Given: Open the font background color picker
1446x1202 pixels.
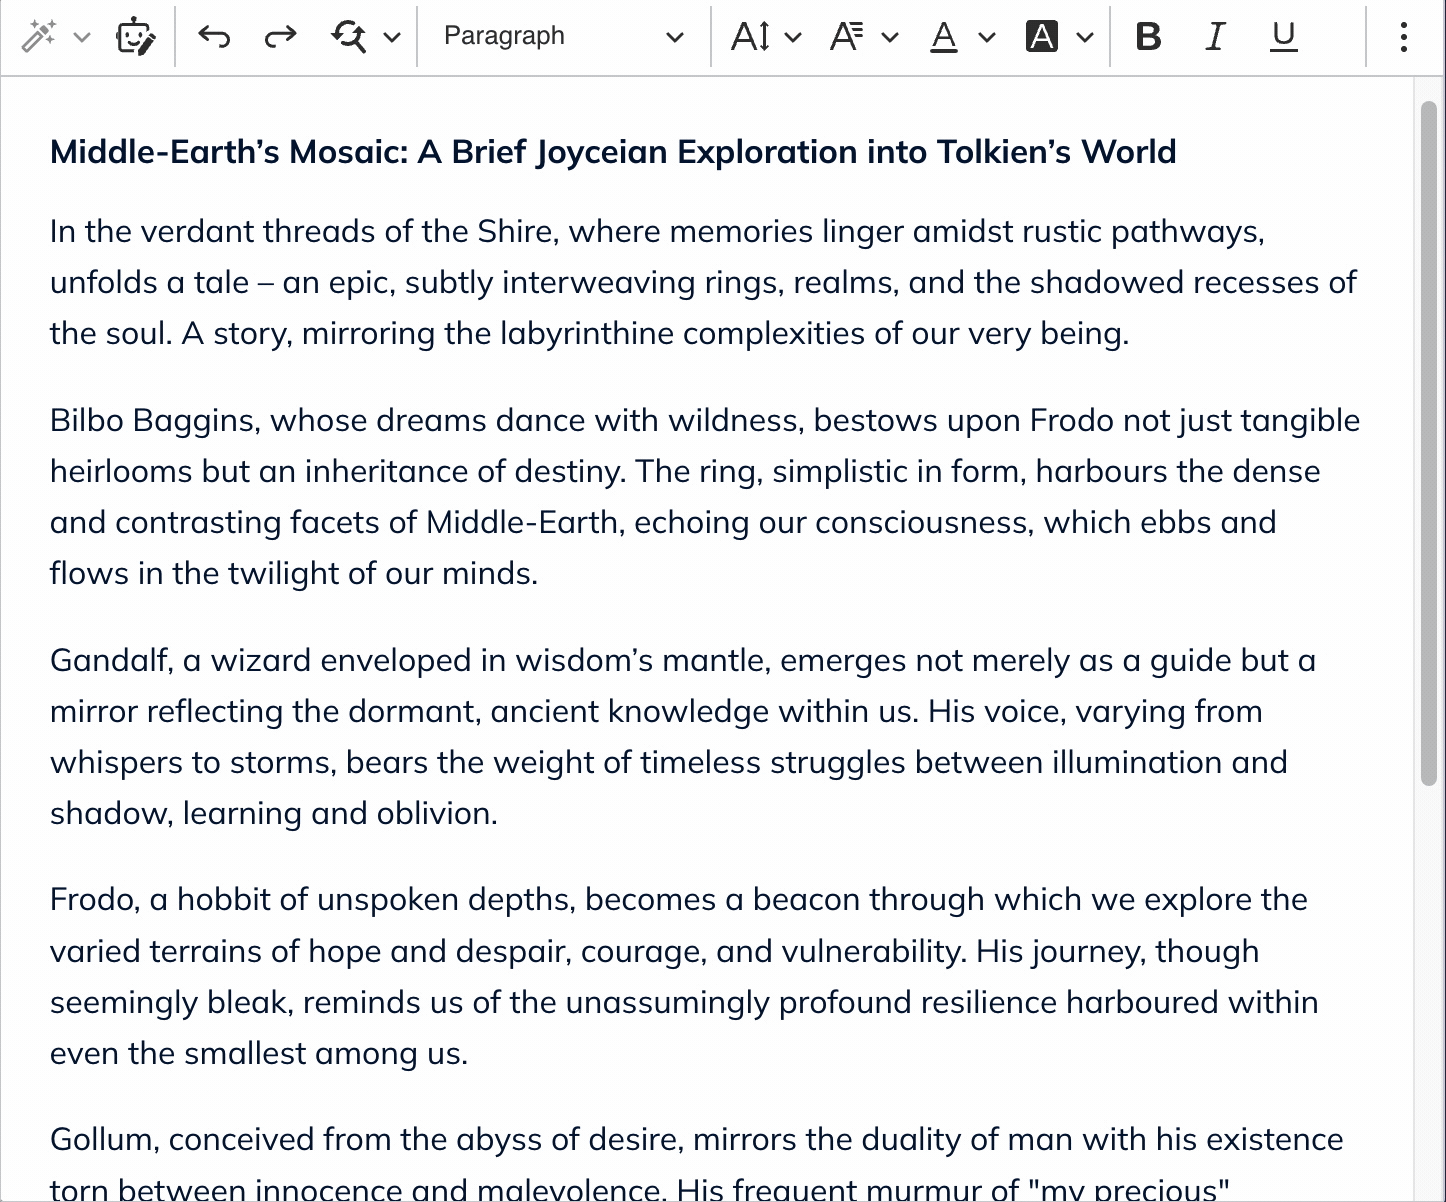Looking at the screenshot, I should [1042, 37].
